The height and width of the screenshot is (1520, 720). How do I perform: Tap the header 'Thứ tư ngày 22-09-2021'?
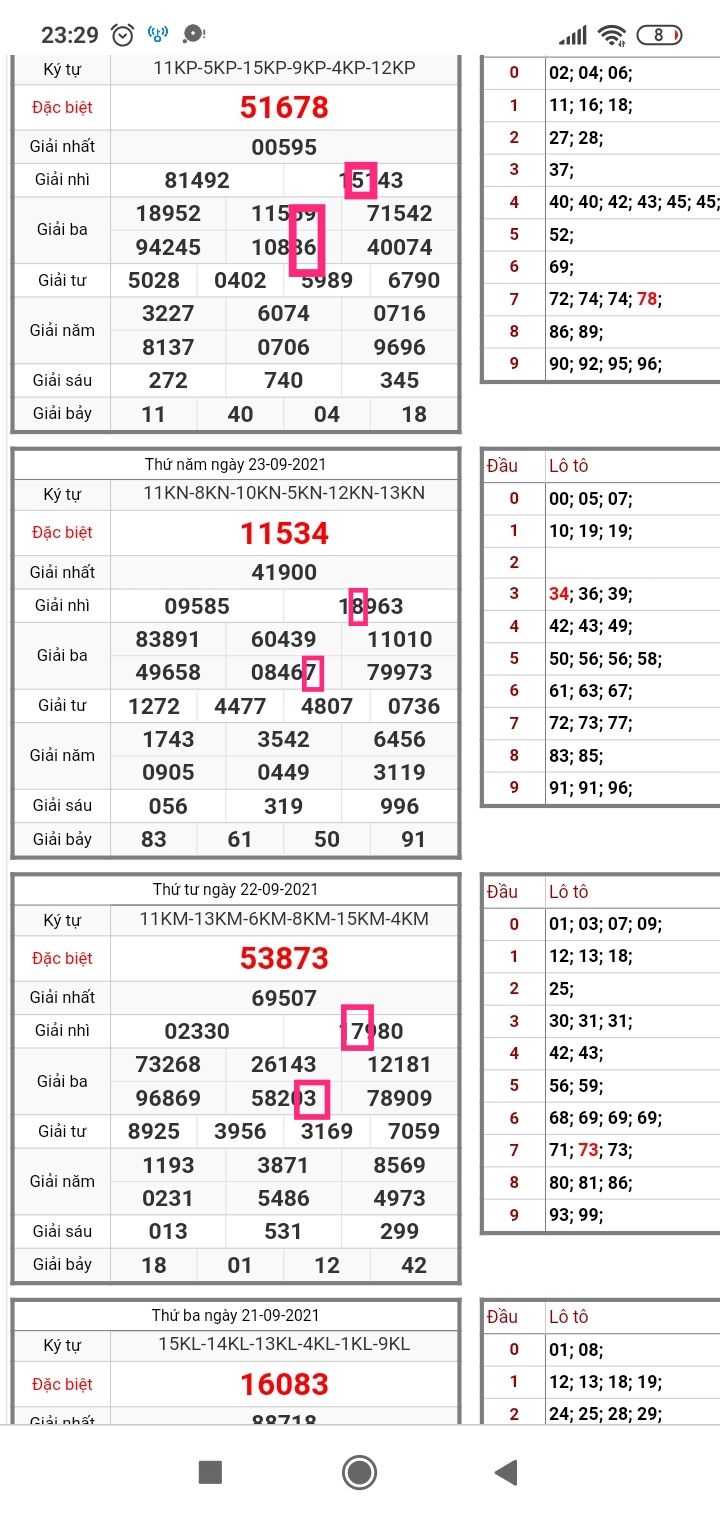click(235, 890)
